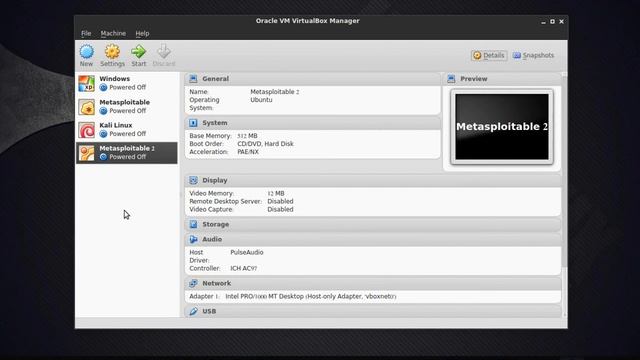This screenshot has width=640, height=360.
Task: Open the Display settings header link
Action: [x=215, y=180]
